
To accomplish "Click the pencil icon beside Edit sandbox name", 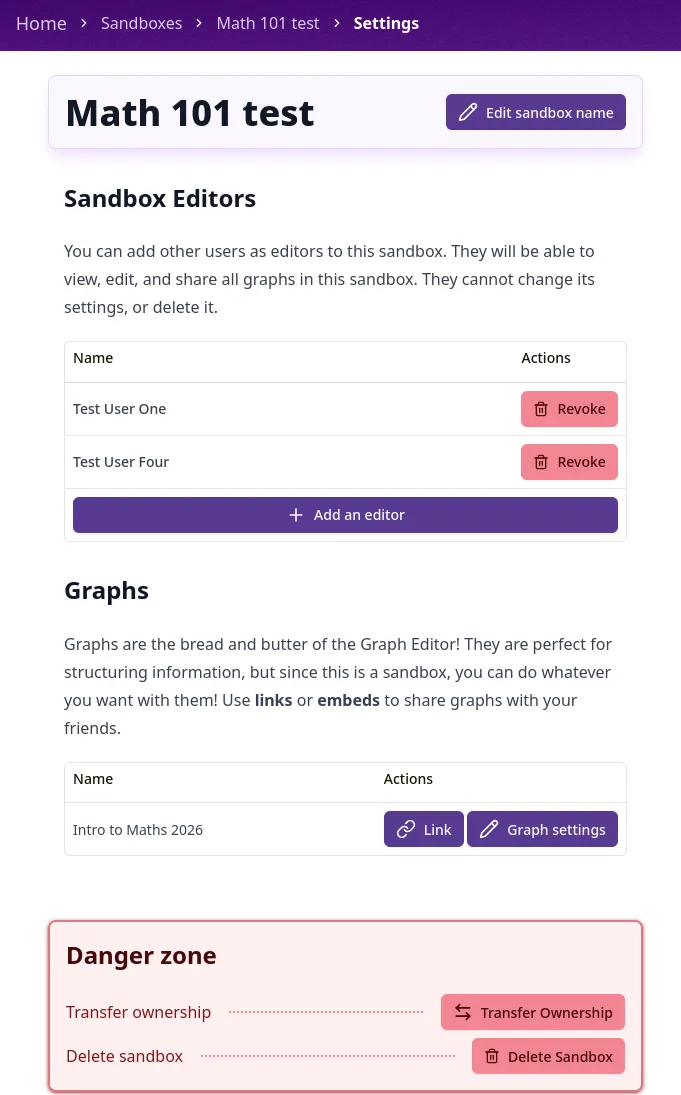I will (x=468, y=112).
